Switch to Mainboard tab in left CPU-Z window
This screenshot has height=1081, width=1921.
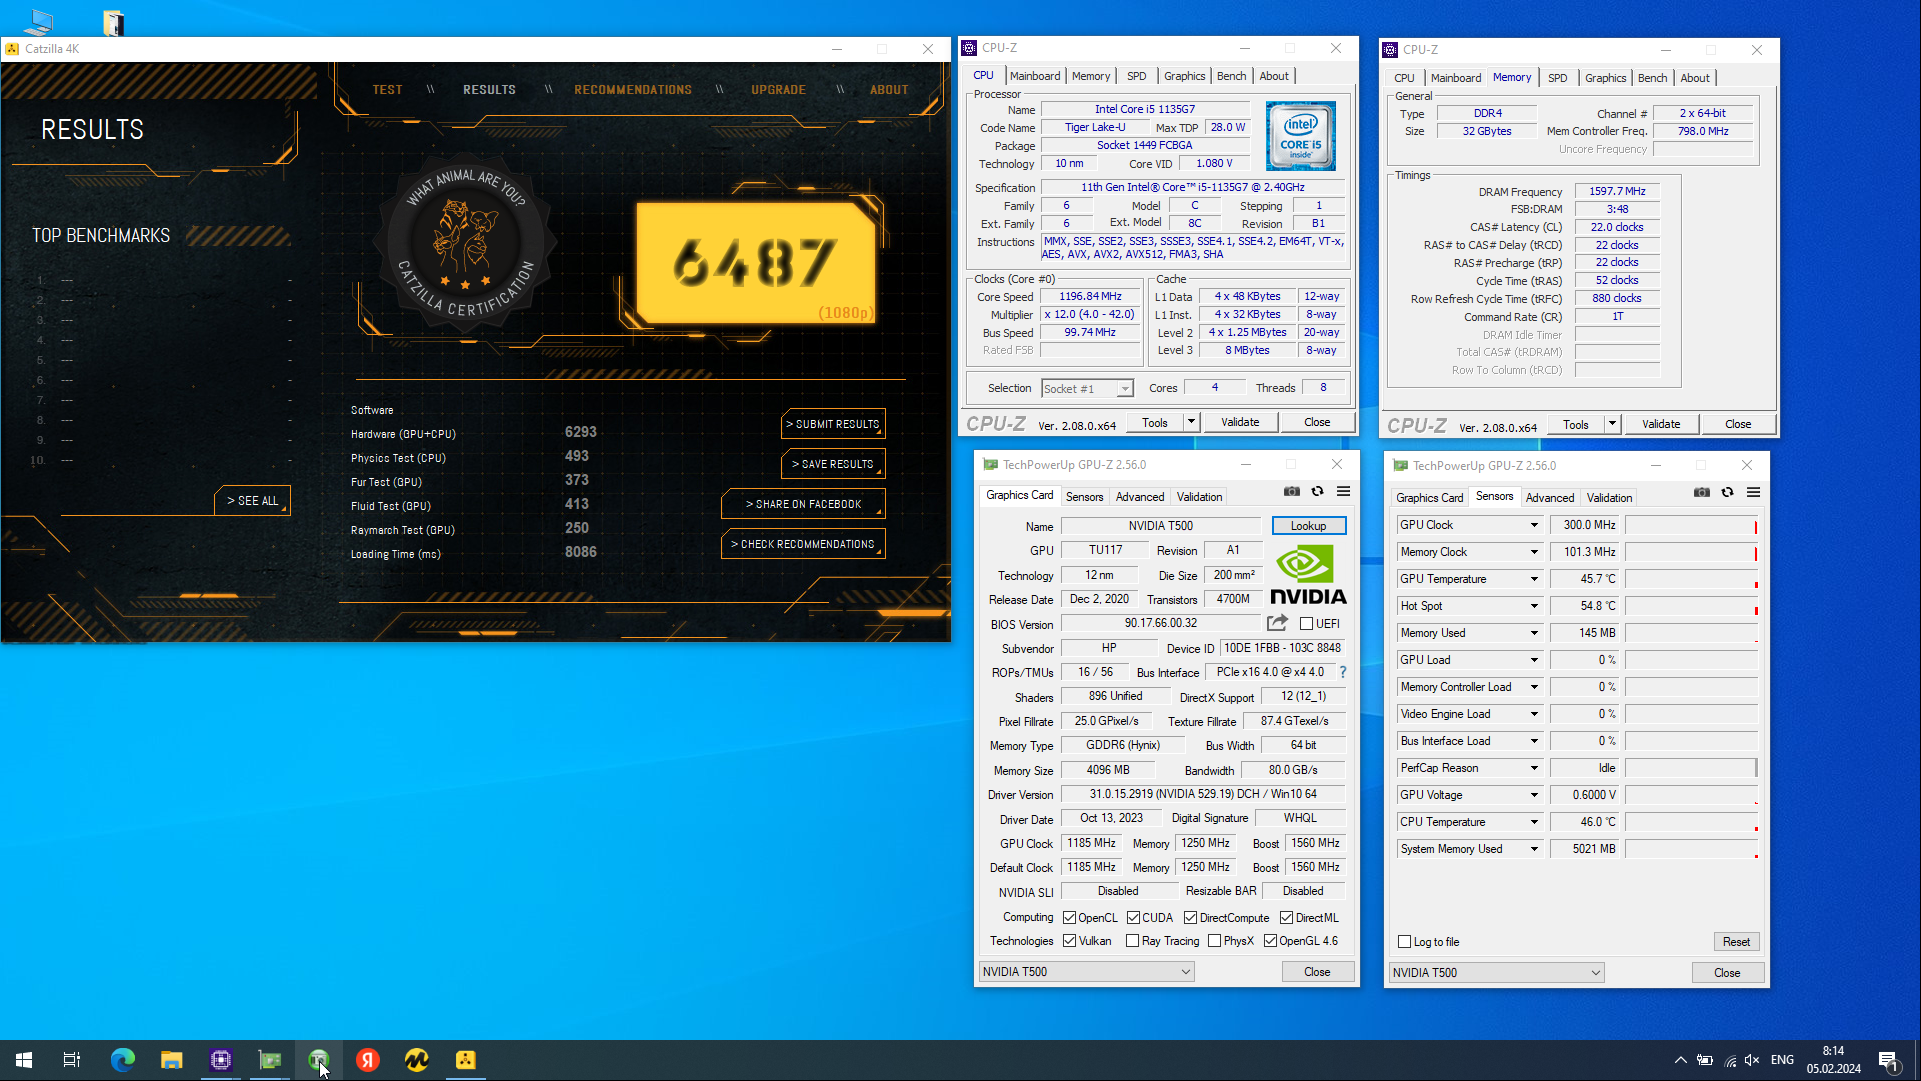pyautogui.click(x=1035, y=76)
